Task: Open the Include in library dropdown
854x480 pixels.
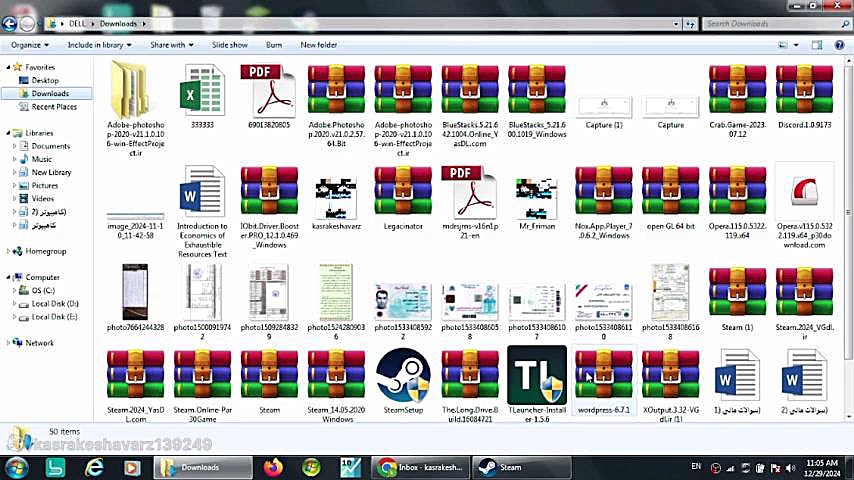Action: coord(99,45)
